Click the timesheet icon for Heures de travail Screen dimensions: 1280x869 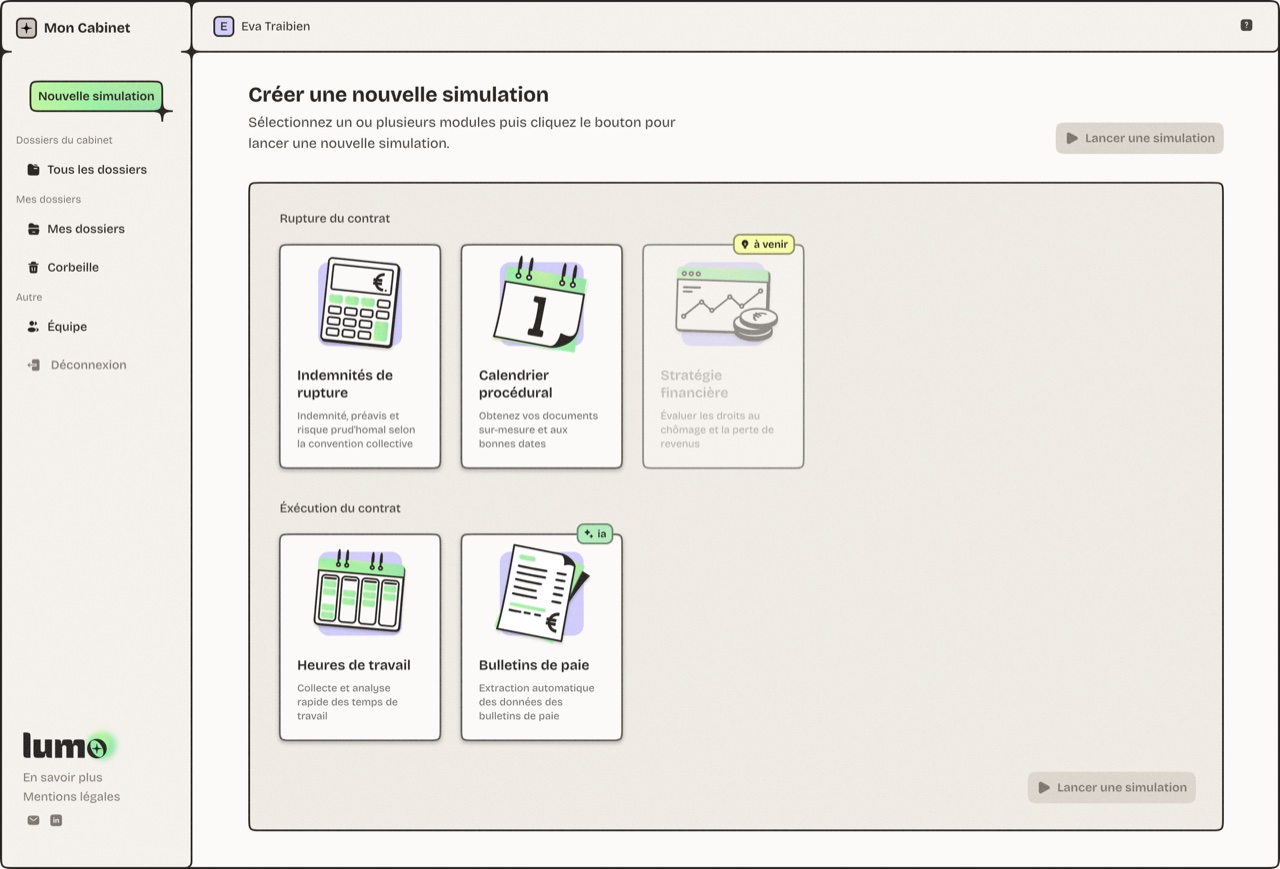coord(360,592)
